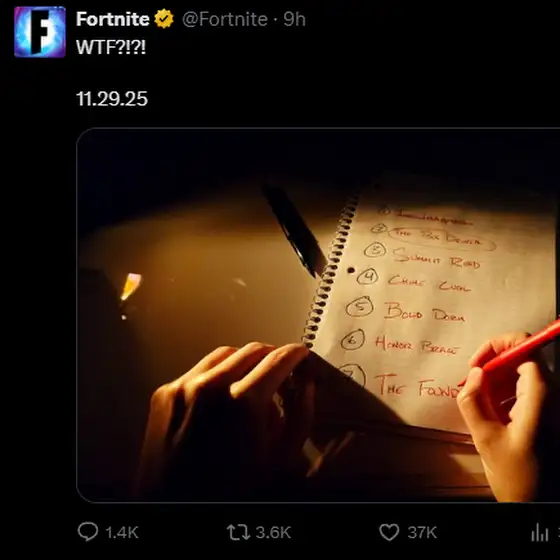Click the reply speech bubble icon
Viewport: 560px width, 560px height.
point(88,532)
